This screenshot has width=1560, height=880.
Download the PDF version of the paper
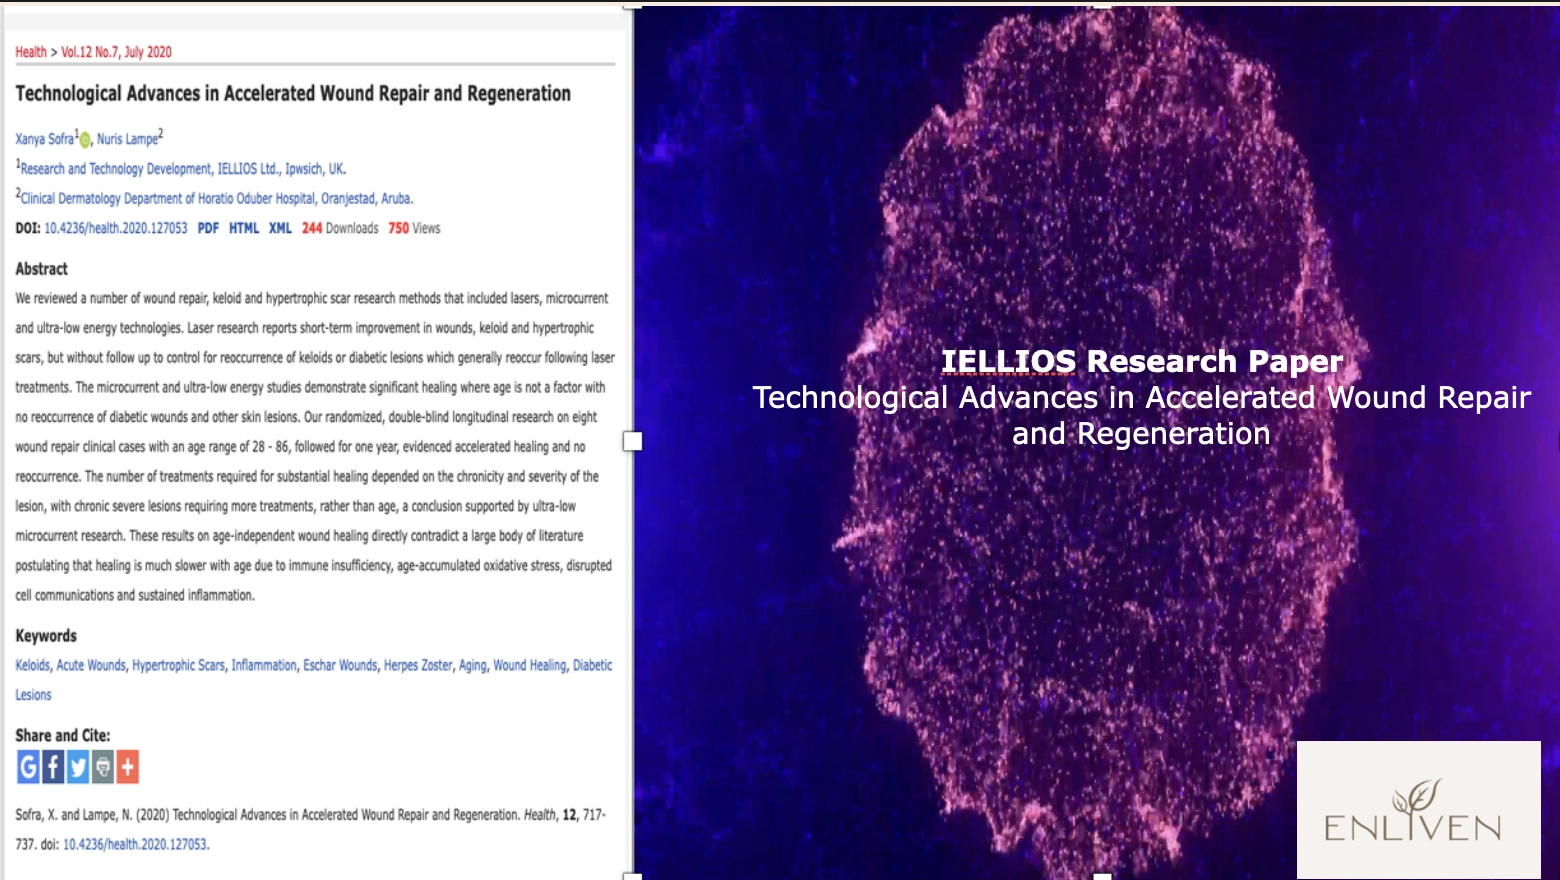(x=208, y=228)
